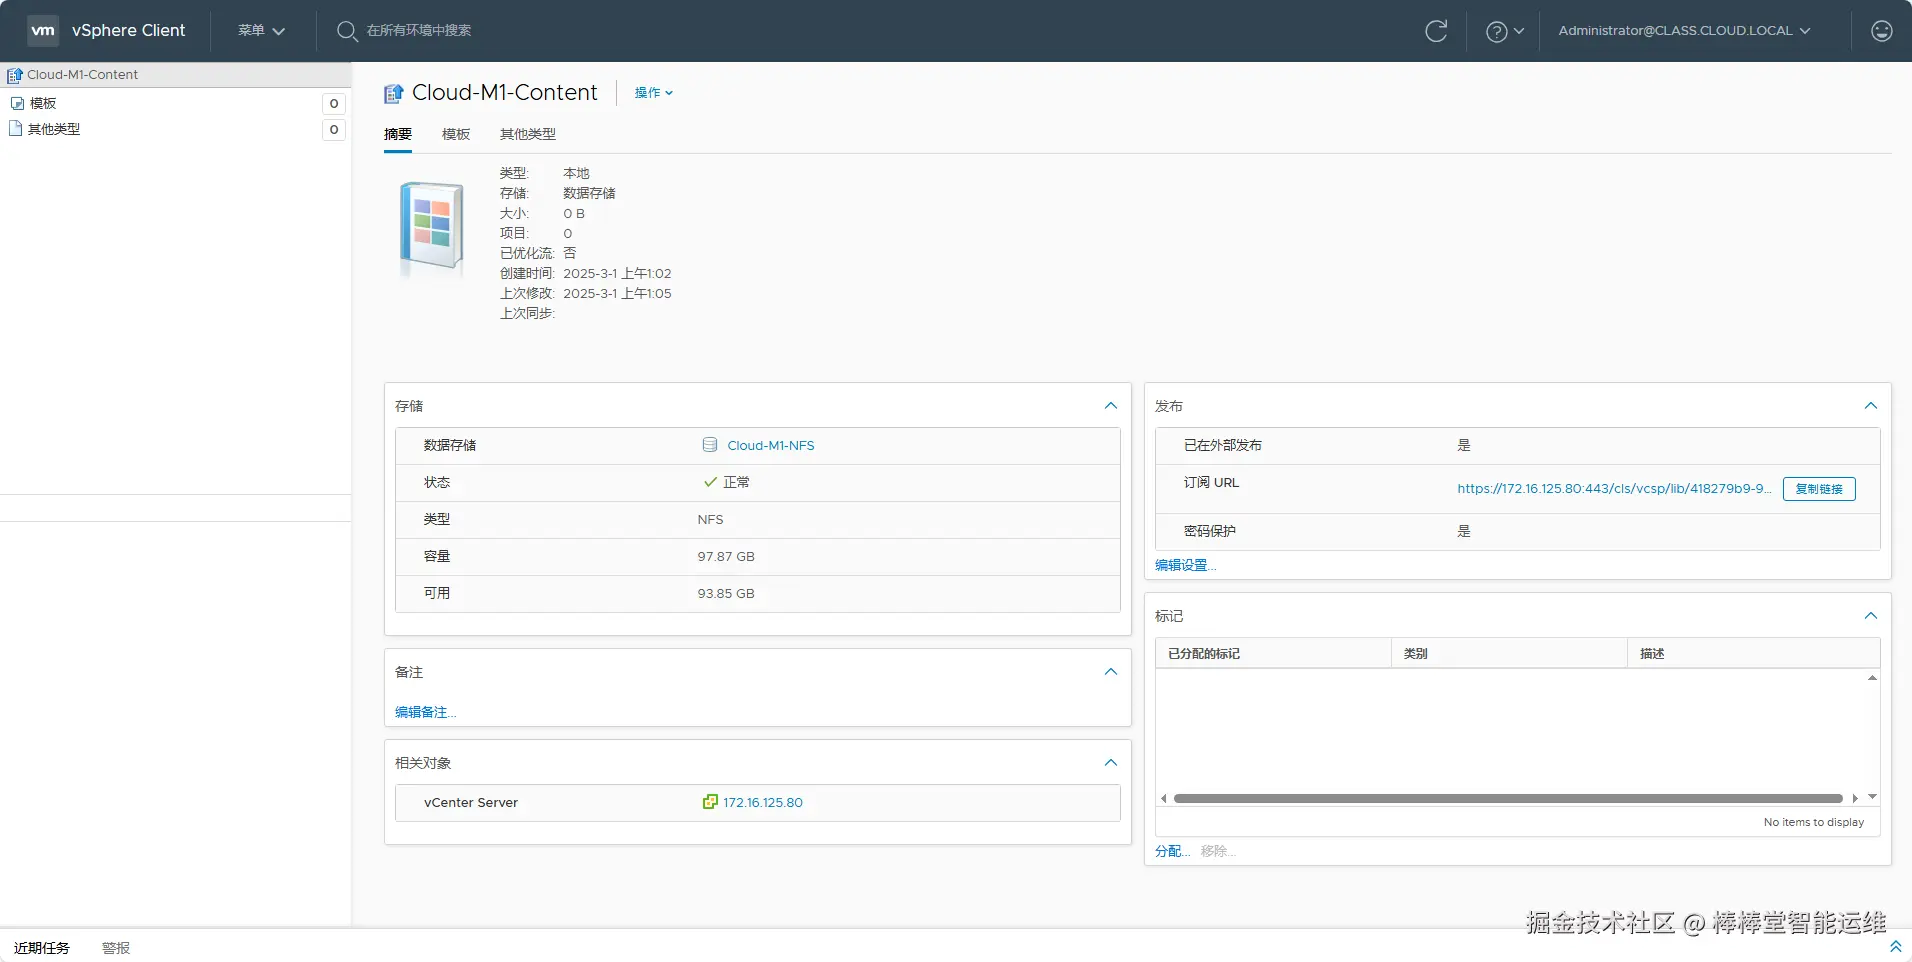1912x962 pixels.
Task: Collapse the 发布 publish panel
Action: click(1871, 406)
